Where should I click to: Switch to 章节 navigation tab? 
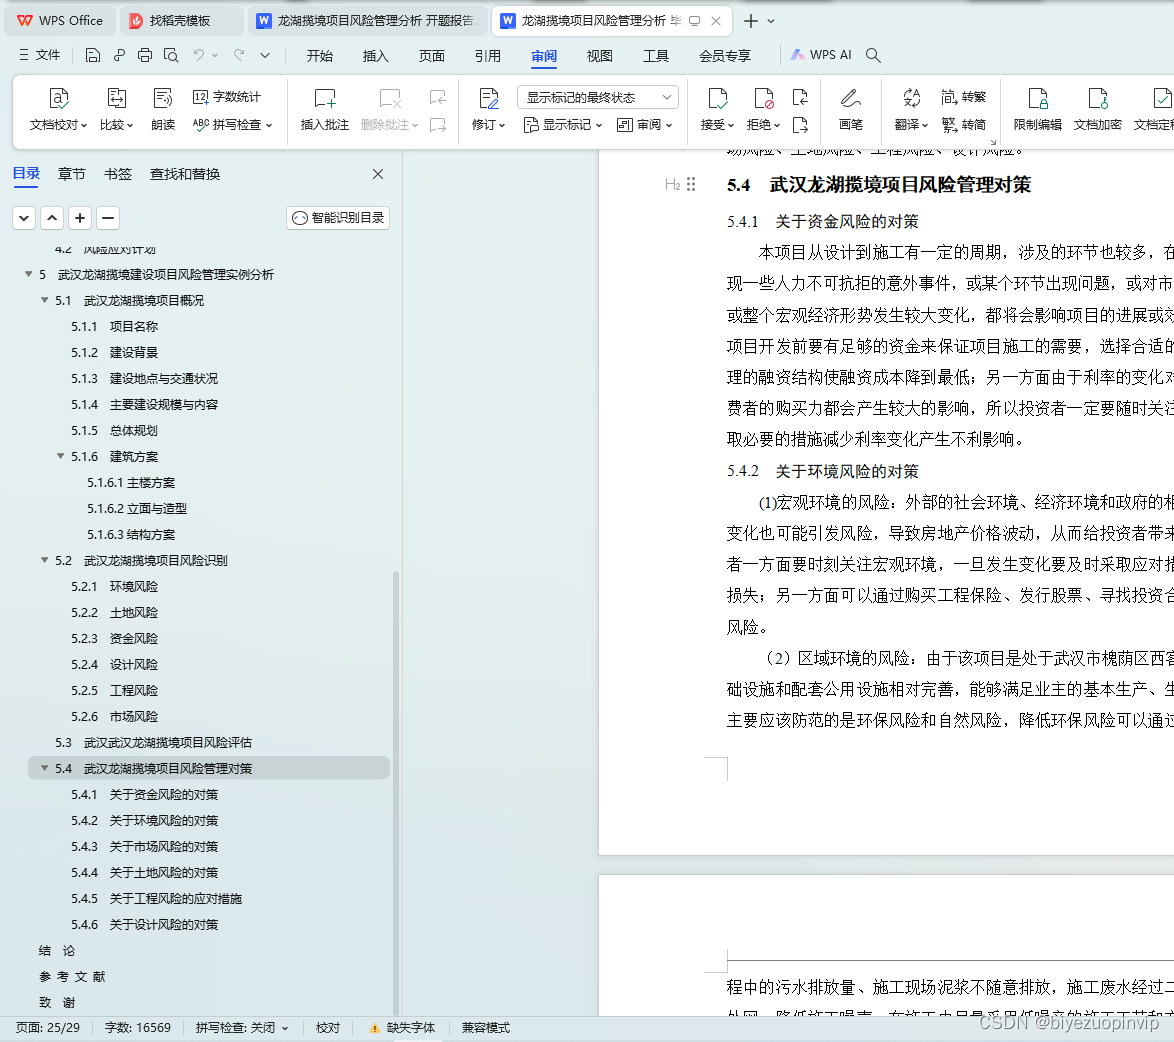72,174
